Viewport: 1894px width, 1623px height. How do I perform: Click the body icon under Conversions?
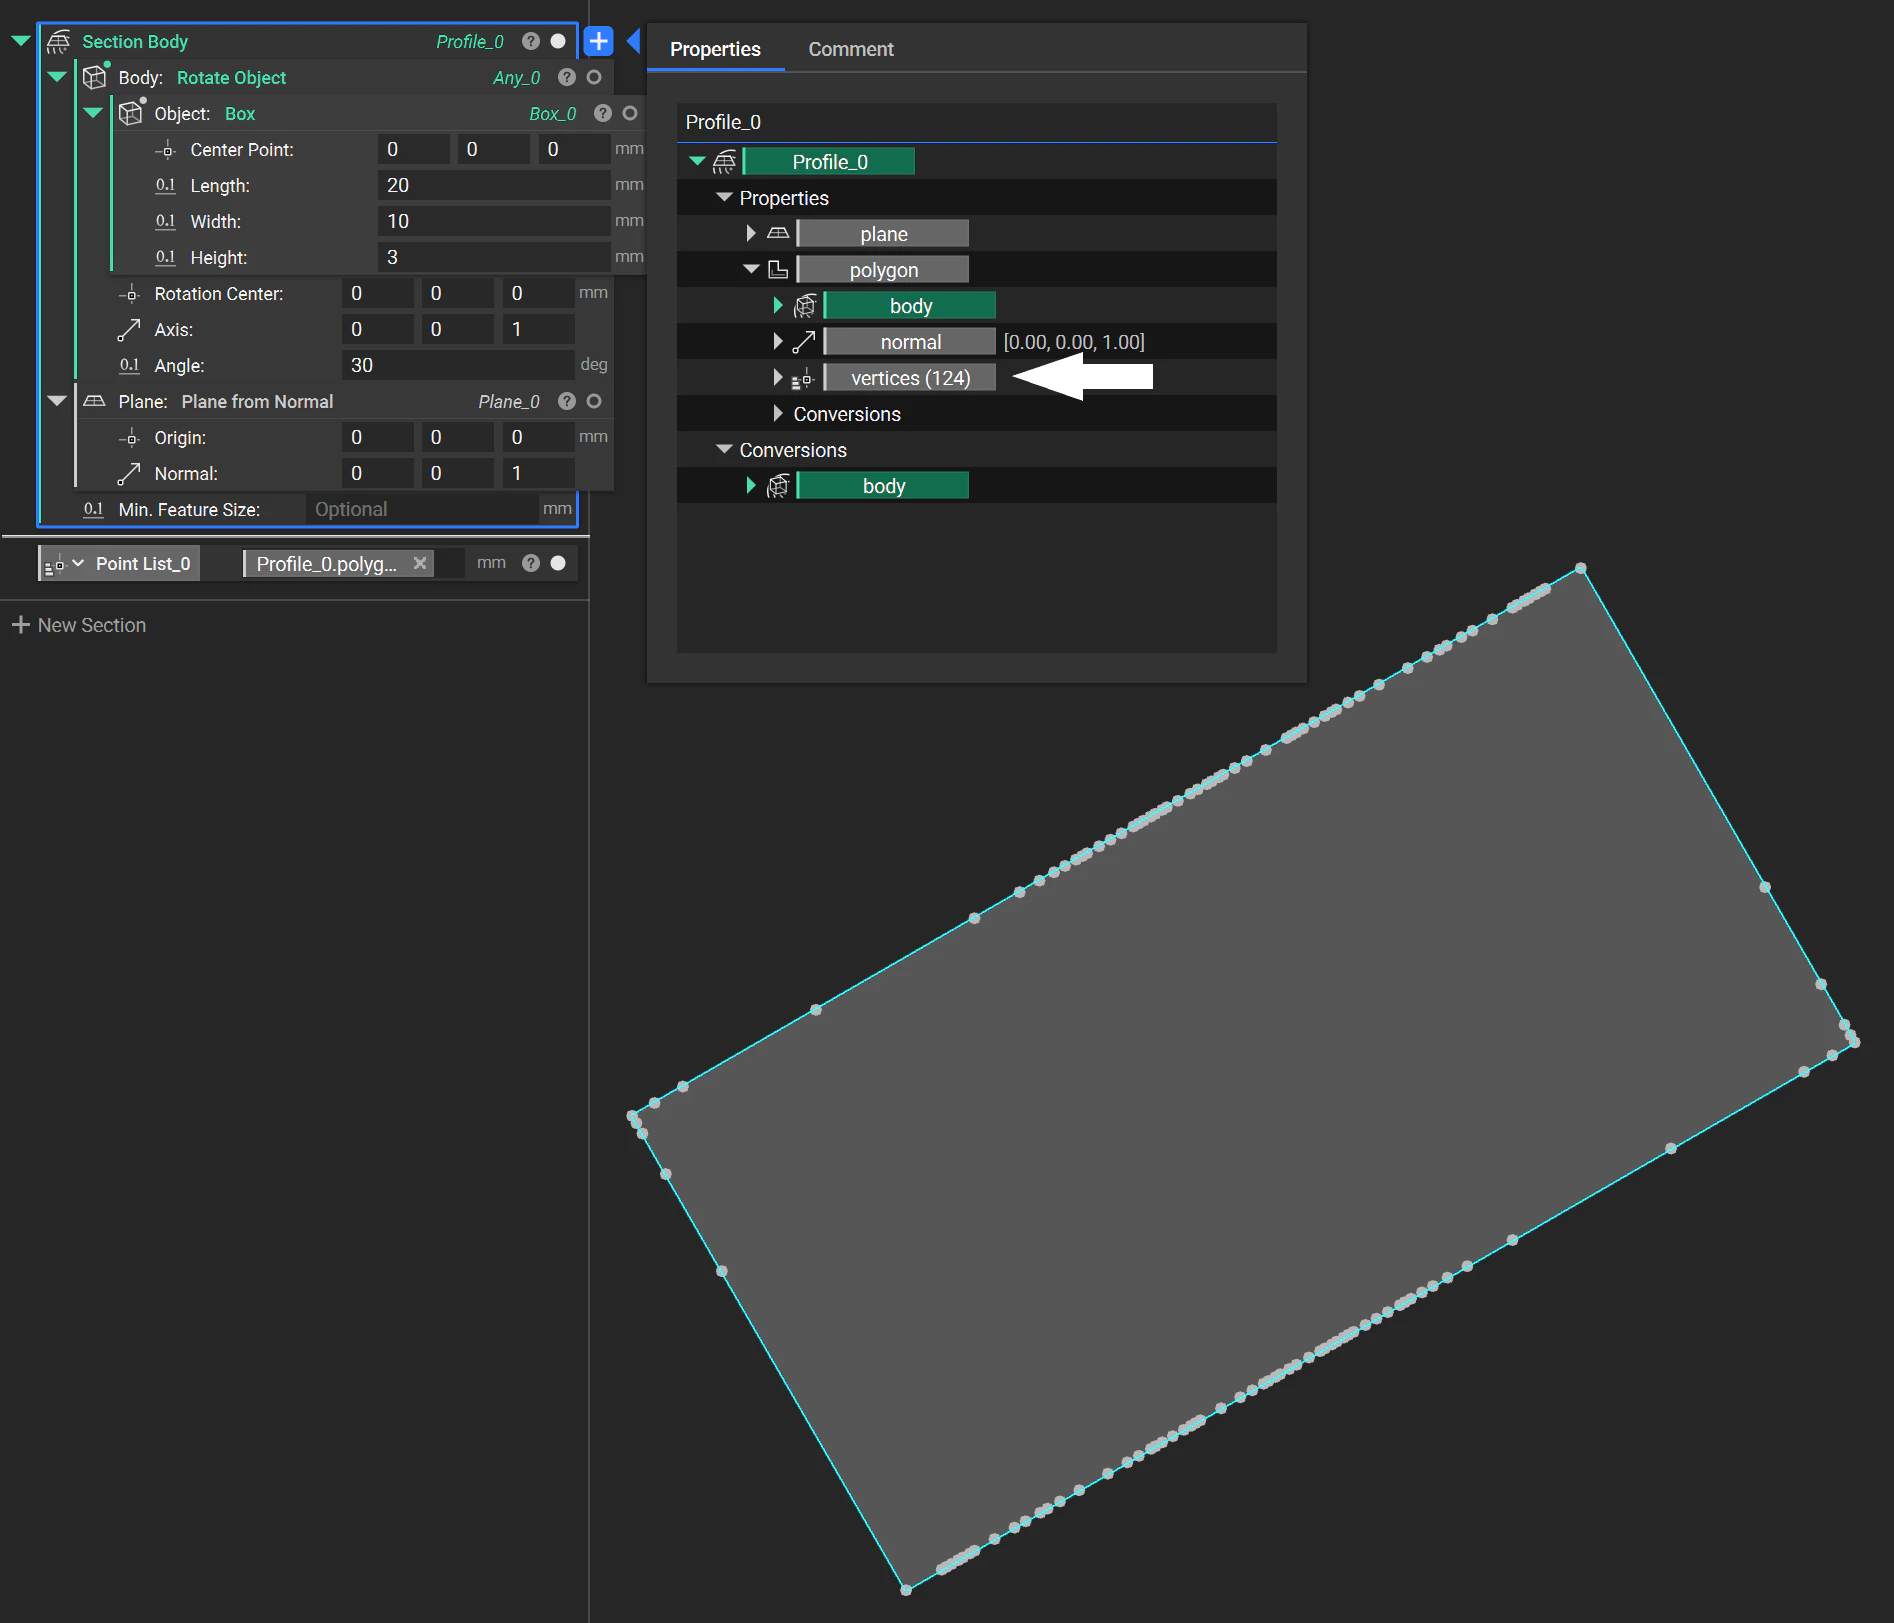pyautogui.click(x=779, y=485)
